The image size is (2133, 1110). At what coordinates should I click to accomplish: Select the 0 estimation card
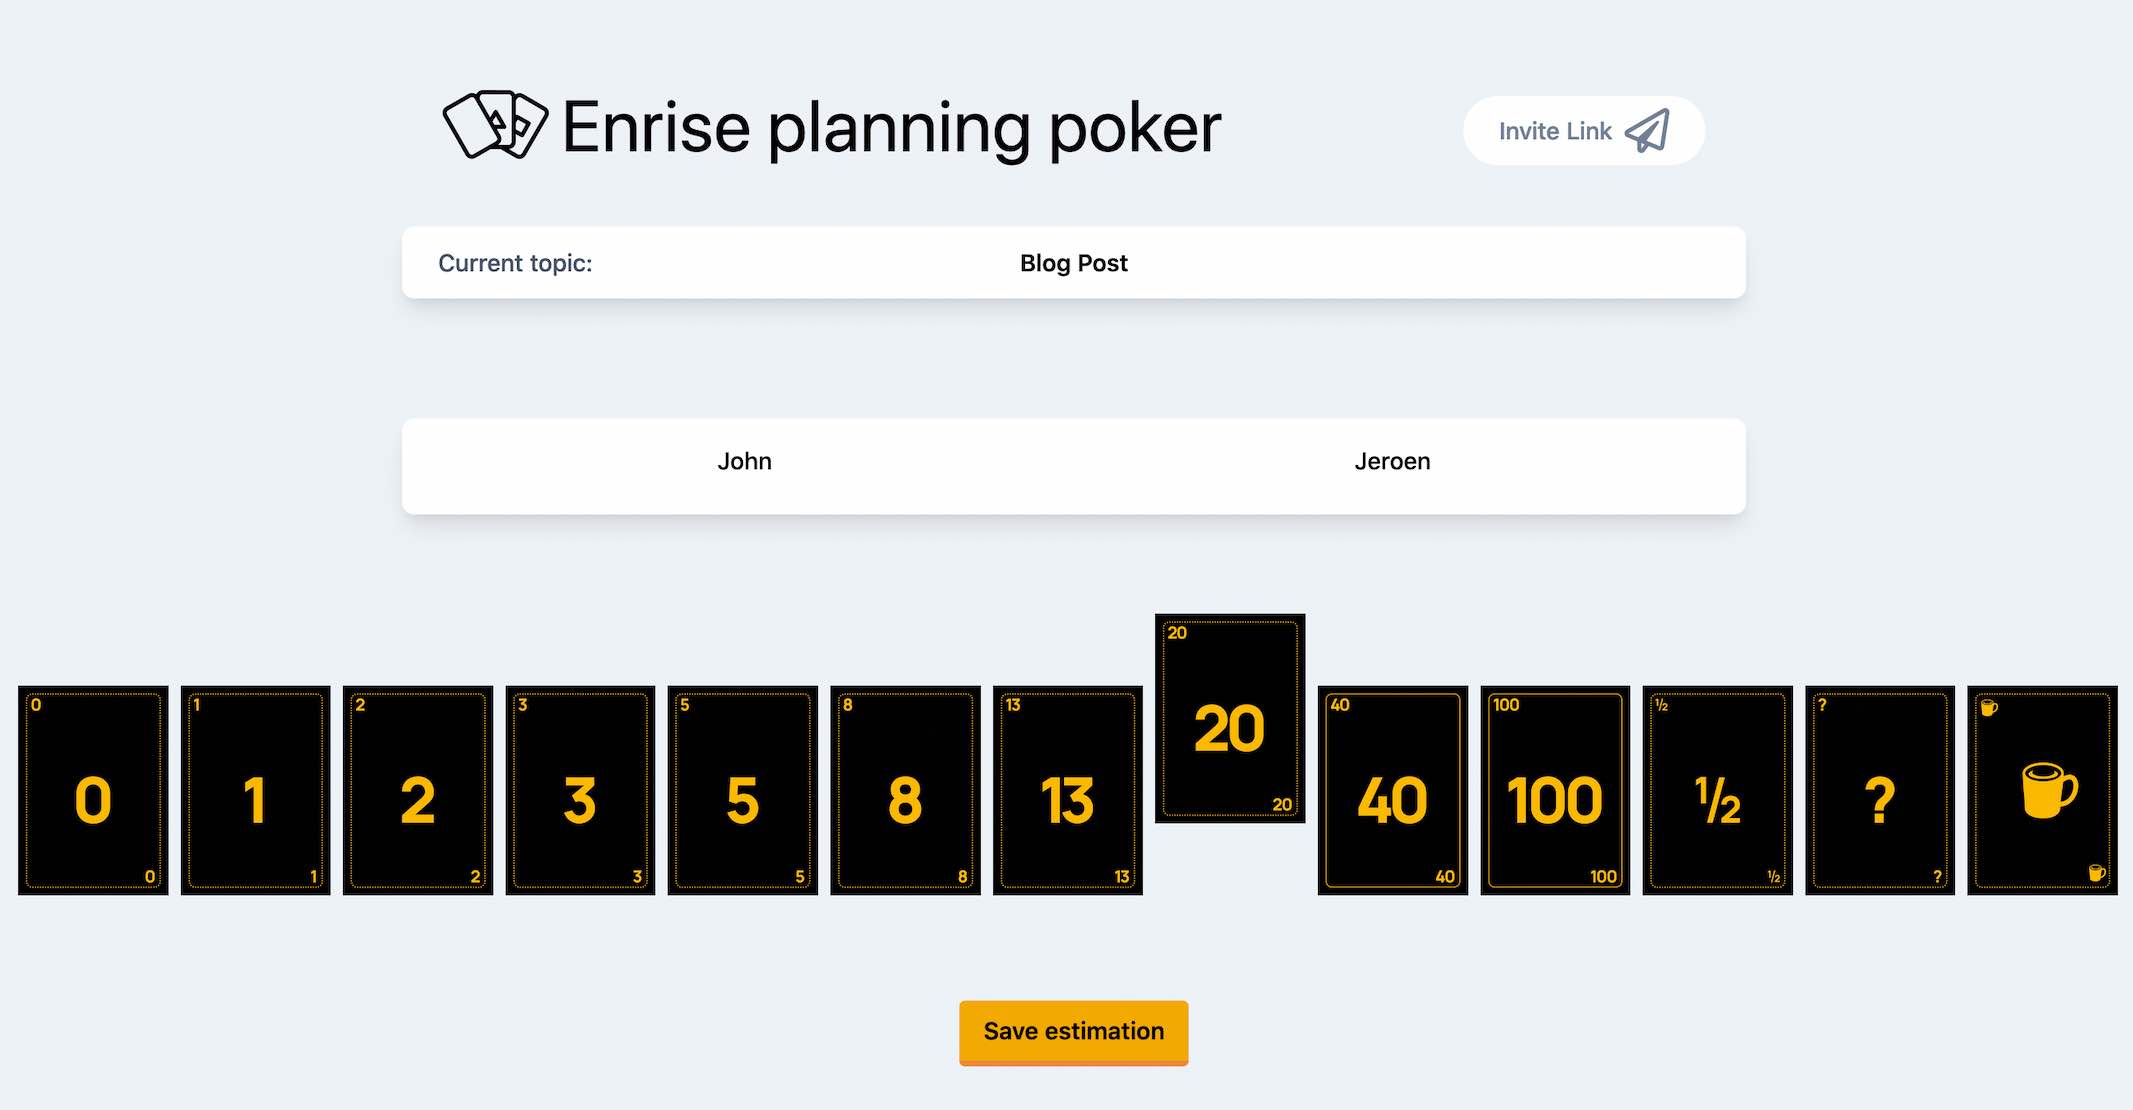tap(93, 790)
